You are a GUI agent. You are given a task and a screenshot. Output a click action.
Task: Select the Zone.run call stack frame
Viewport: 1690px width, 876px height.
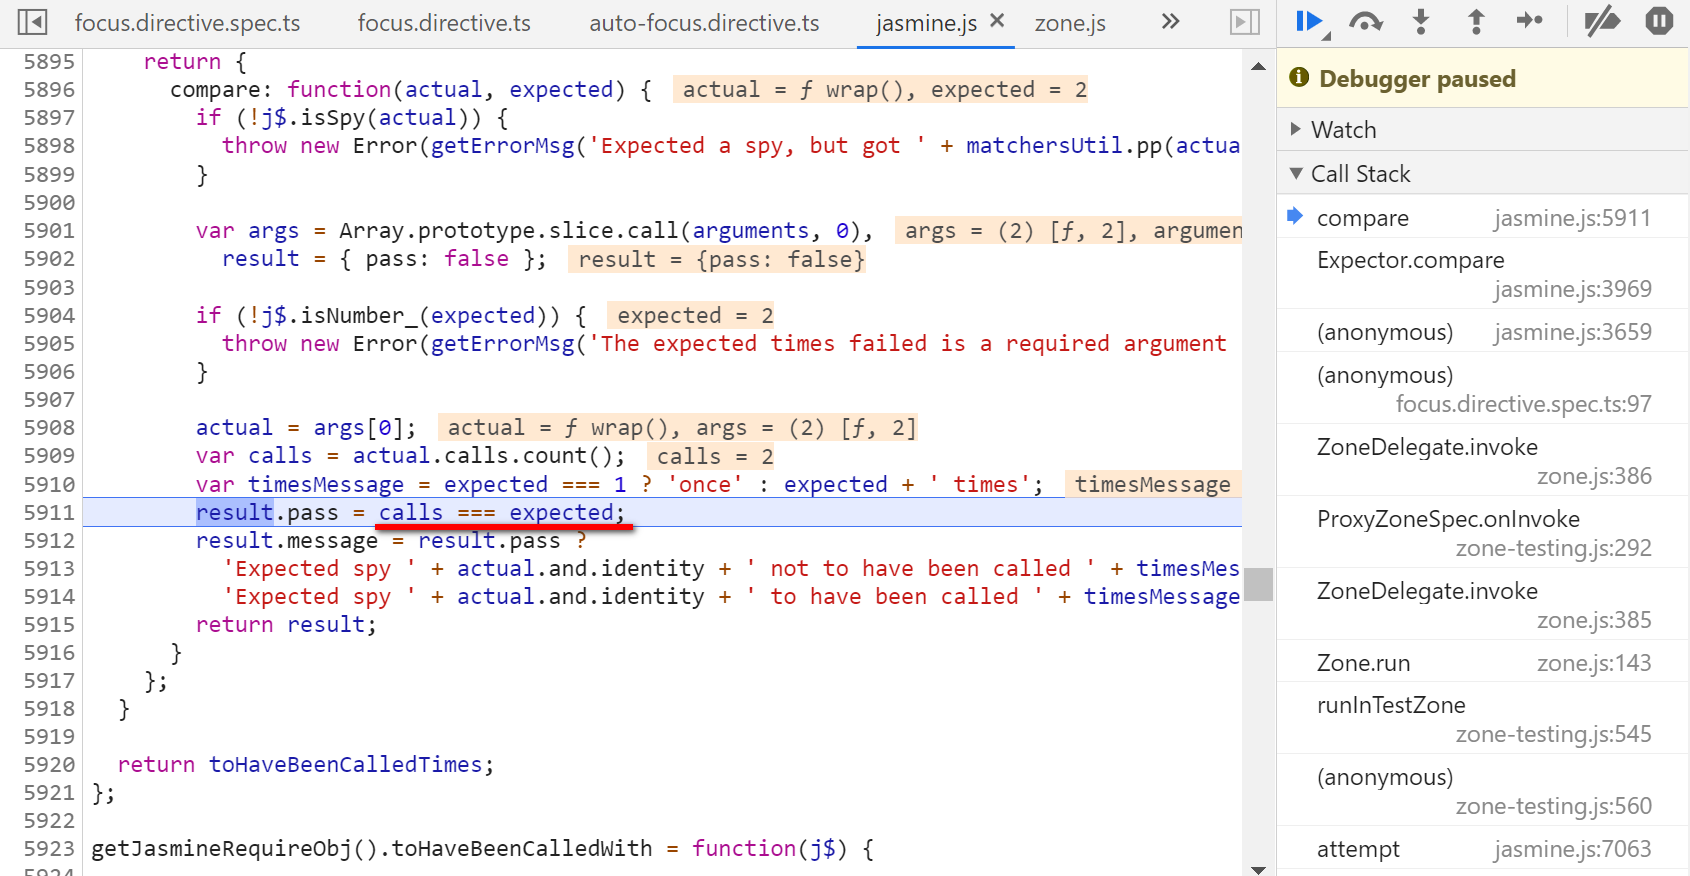1483,663
